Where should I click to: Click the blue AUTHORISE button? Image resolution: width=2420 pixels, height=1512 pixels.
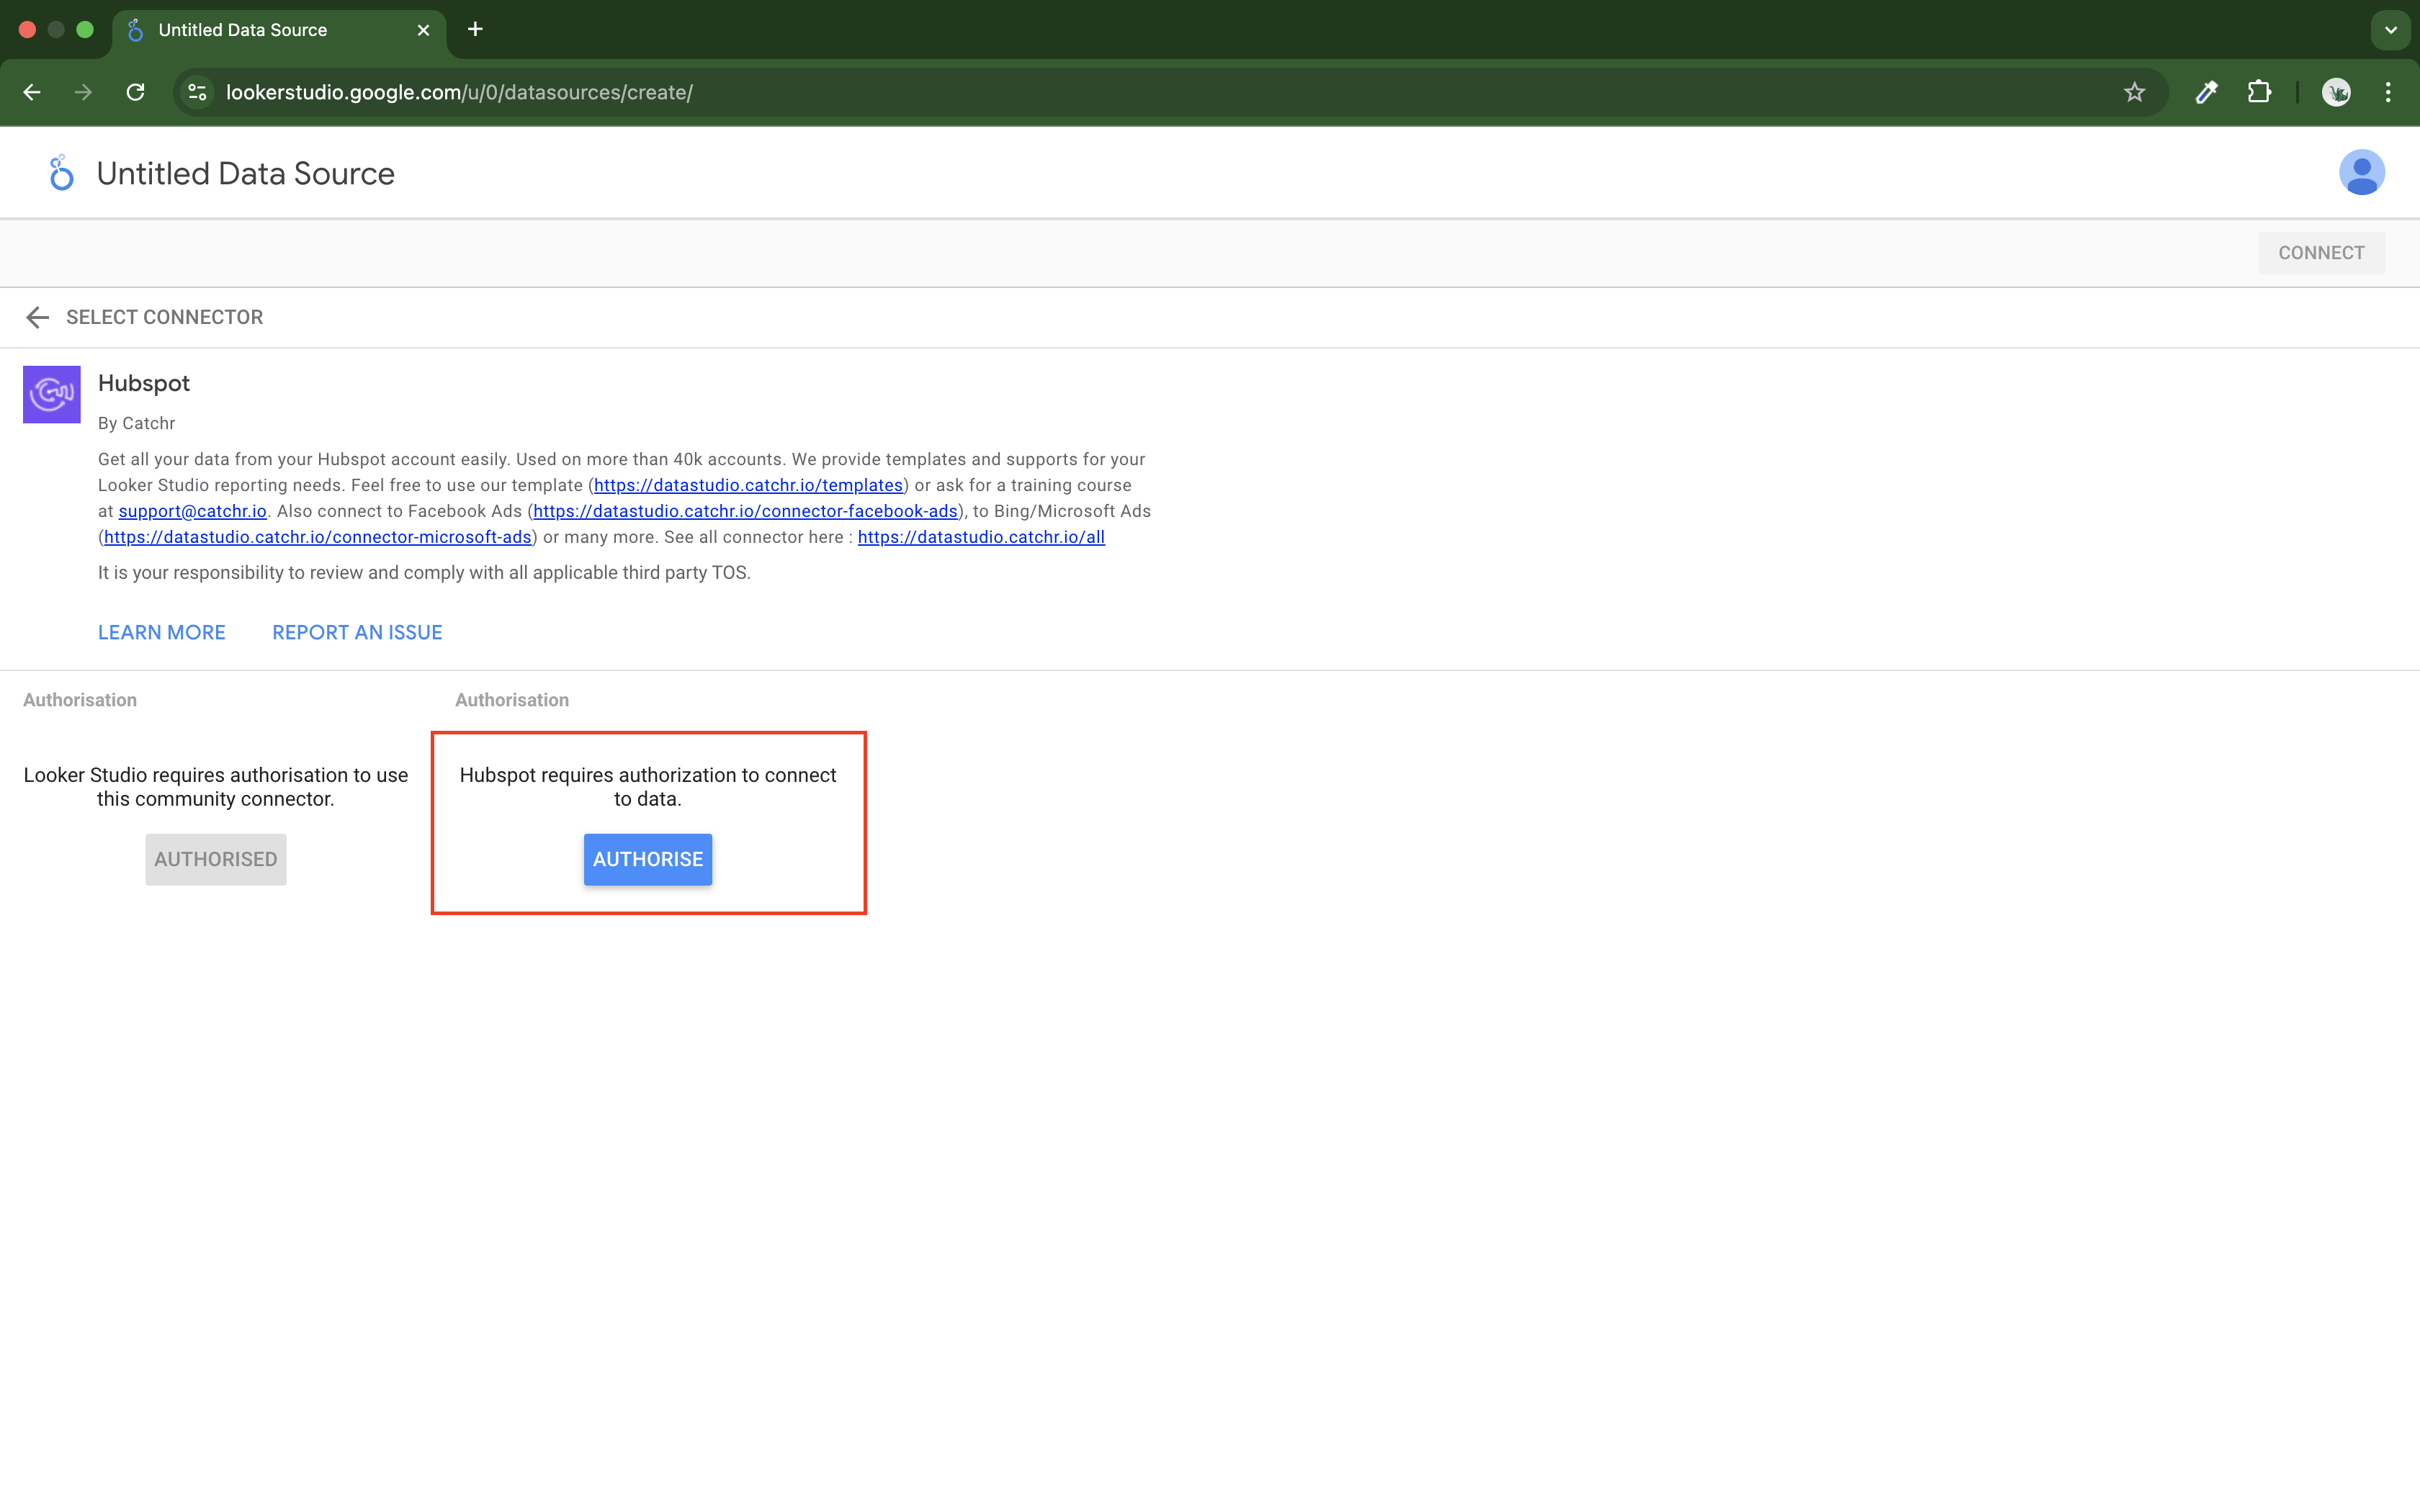[x=648, y=859]
